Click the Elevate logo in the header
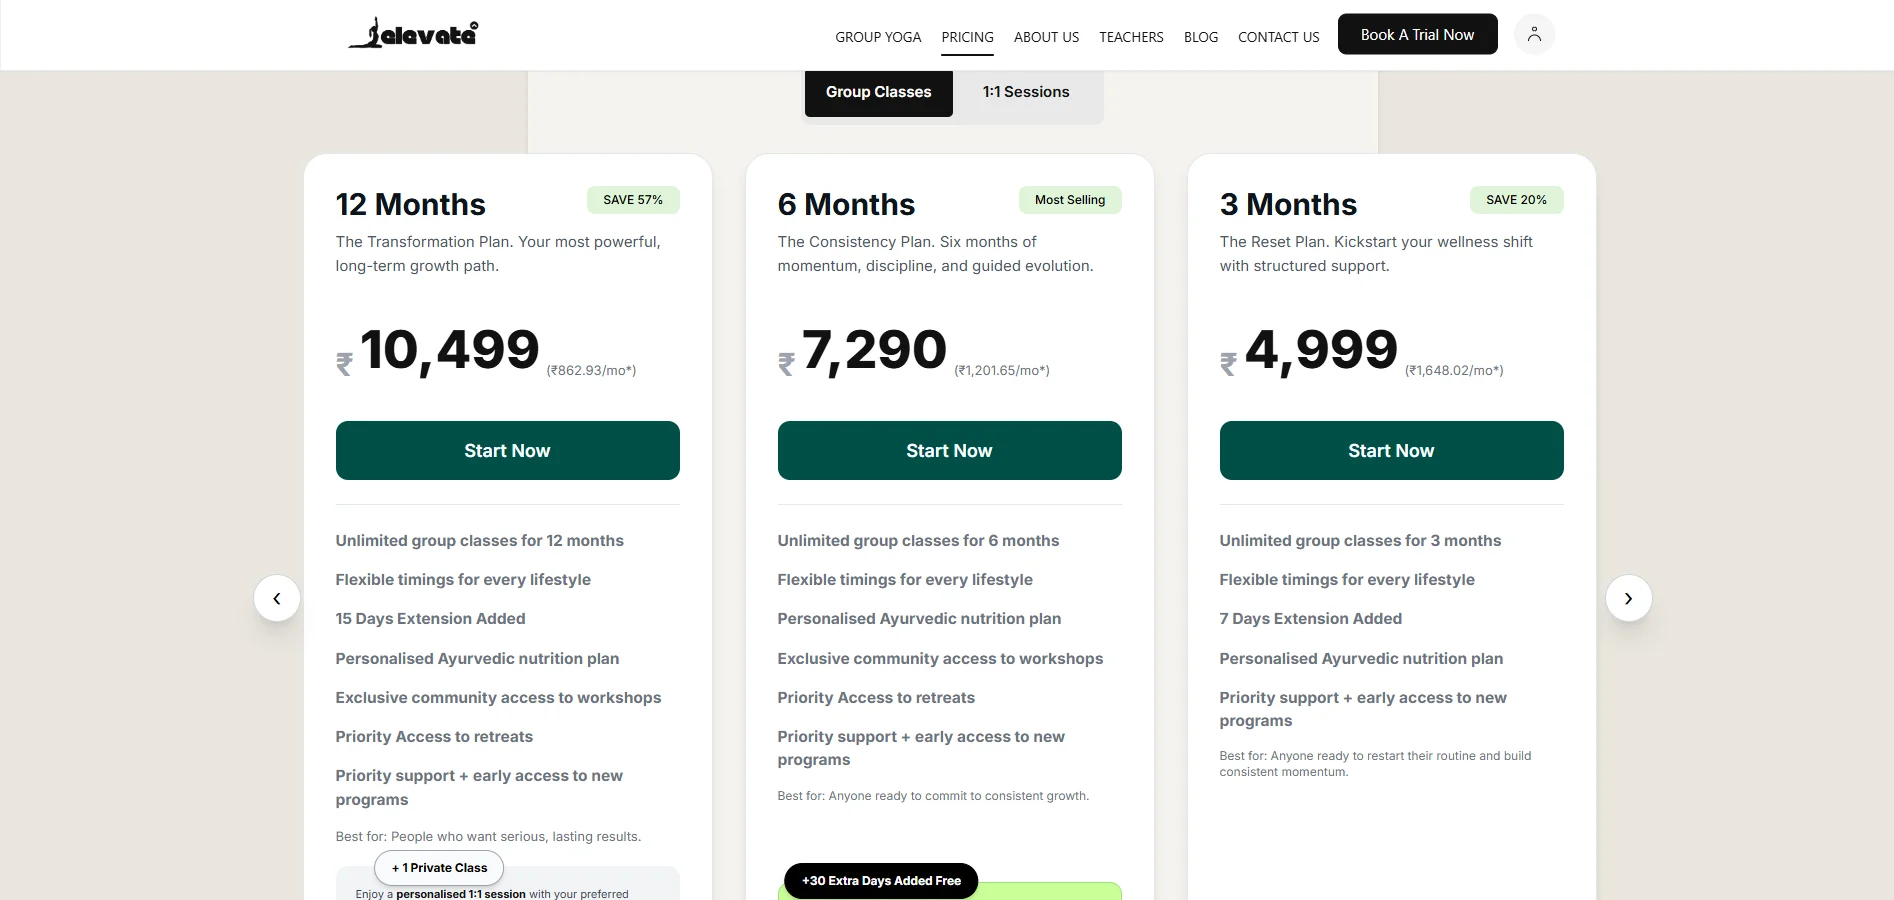This screenshot has height=900, width=1894. click(x=413, y=33)
